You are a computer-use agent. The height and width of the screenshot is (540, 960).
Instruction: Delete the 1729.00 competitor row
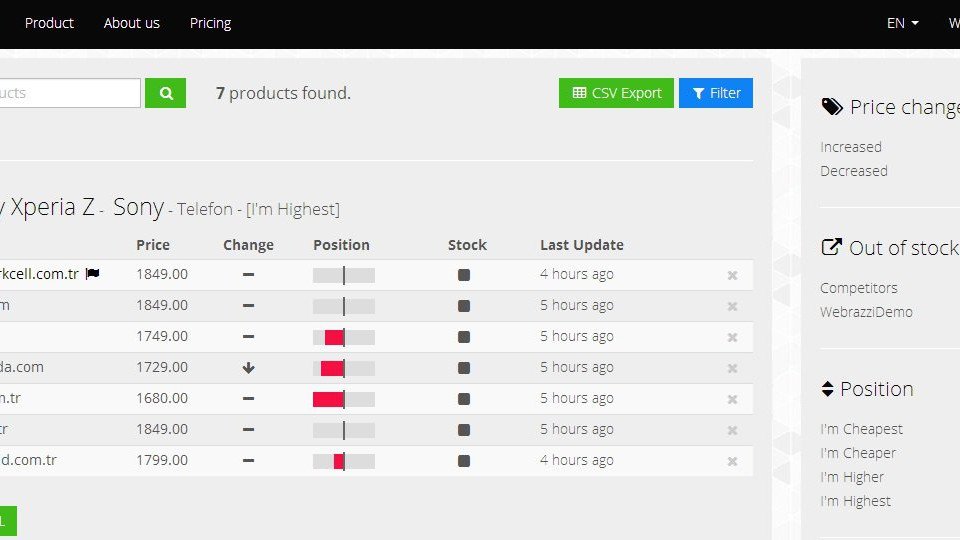click(732, 368)
